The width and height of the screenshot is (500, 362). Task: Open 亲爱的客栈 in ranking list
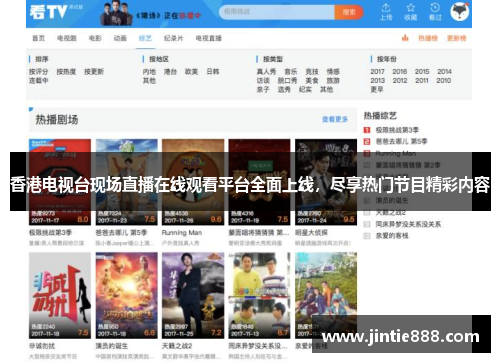tap(392, 236)
